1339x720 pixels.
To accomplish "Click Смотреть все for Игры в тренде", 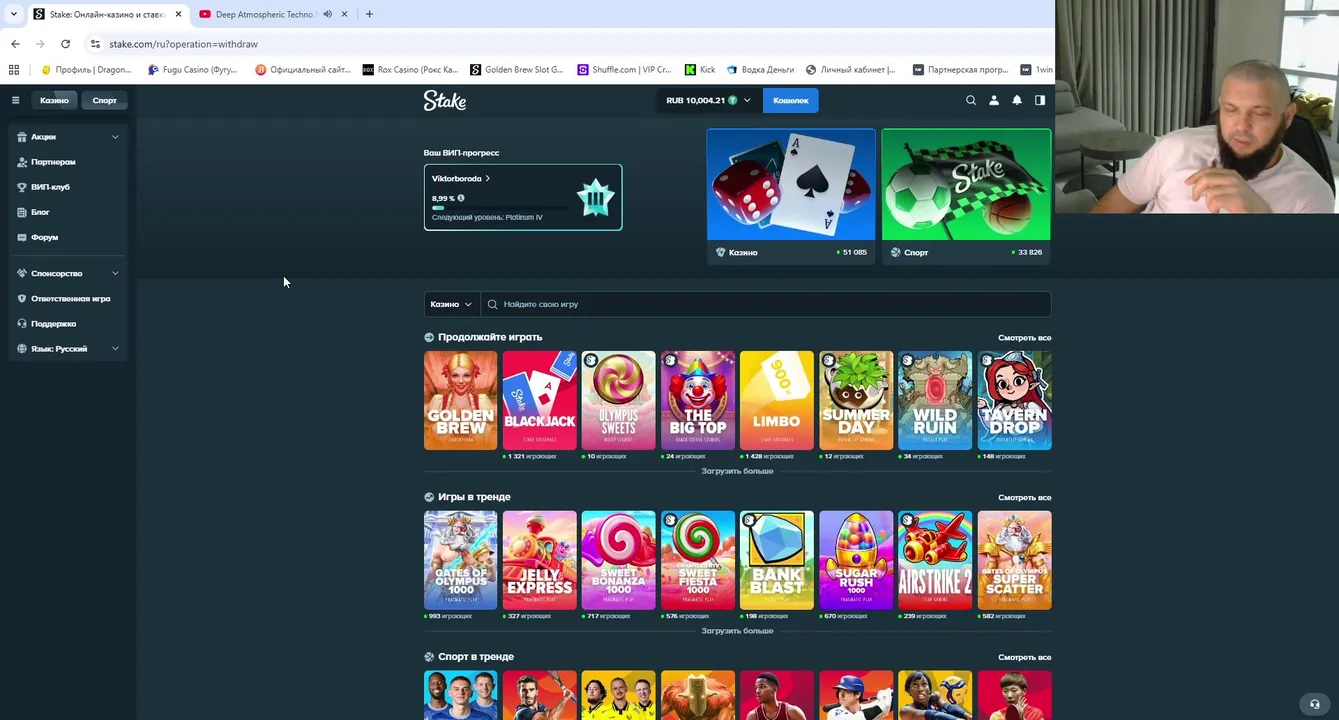I will click(1024, 498).
